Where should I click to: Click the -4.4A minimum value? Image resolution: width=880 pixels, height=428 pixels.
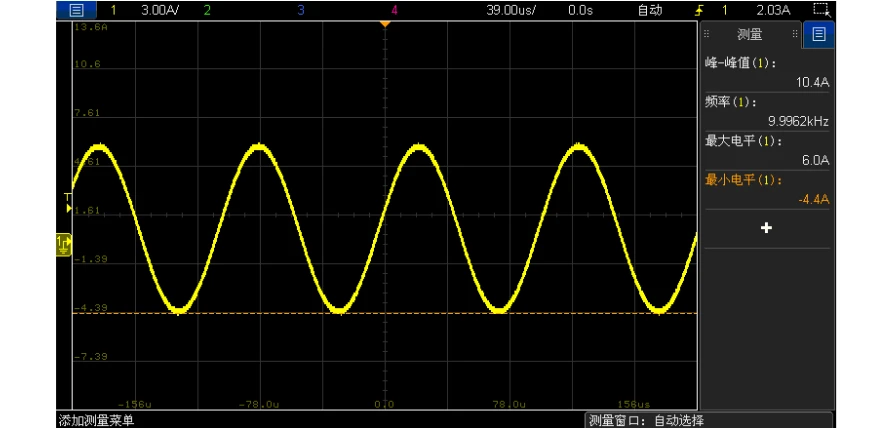[813, 199]
